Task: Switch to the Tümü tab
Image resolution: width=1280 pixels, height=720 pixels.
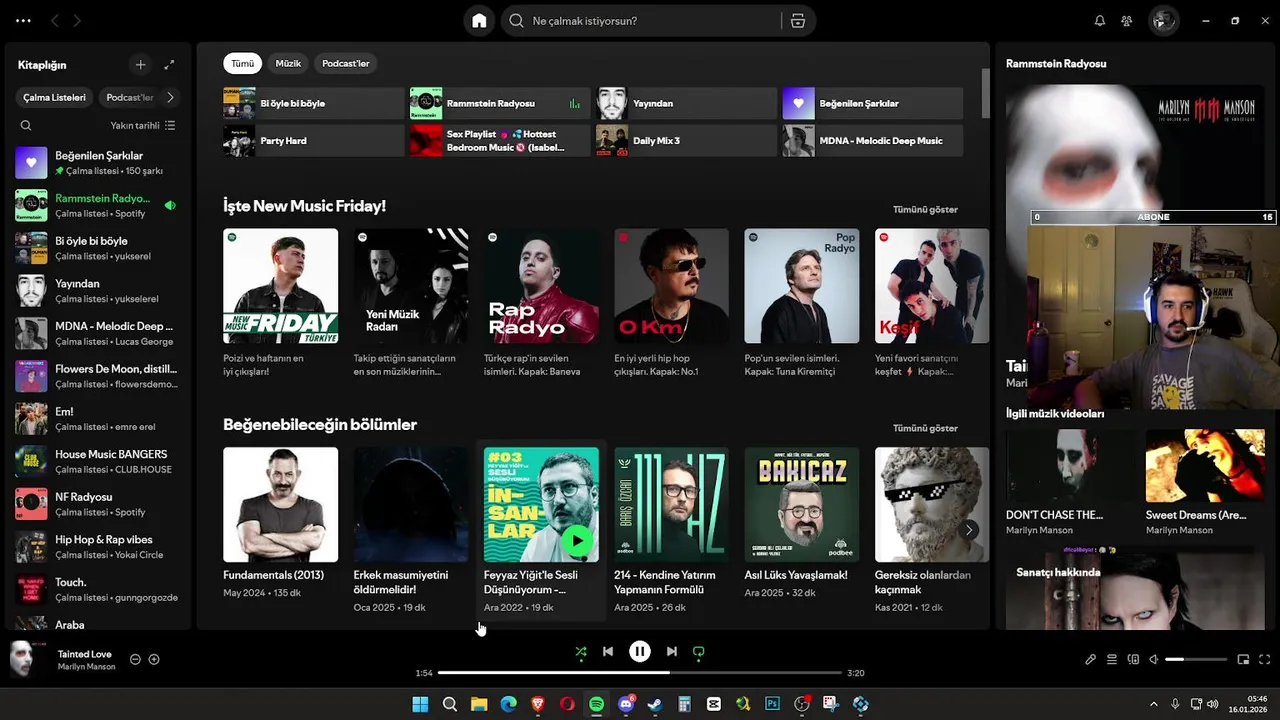Action: click(243, 64)
